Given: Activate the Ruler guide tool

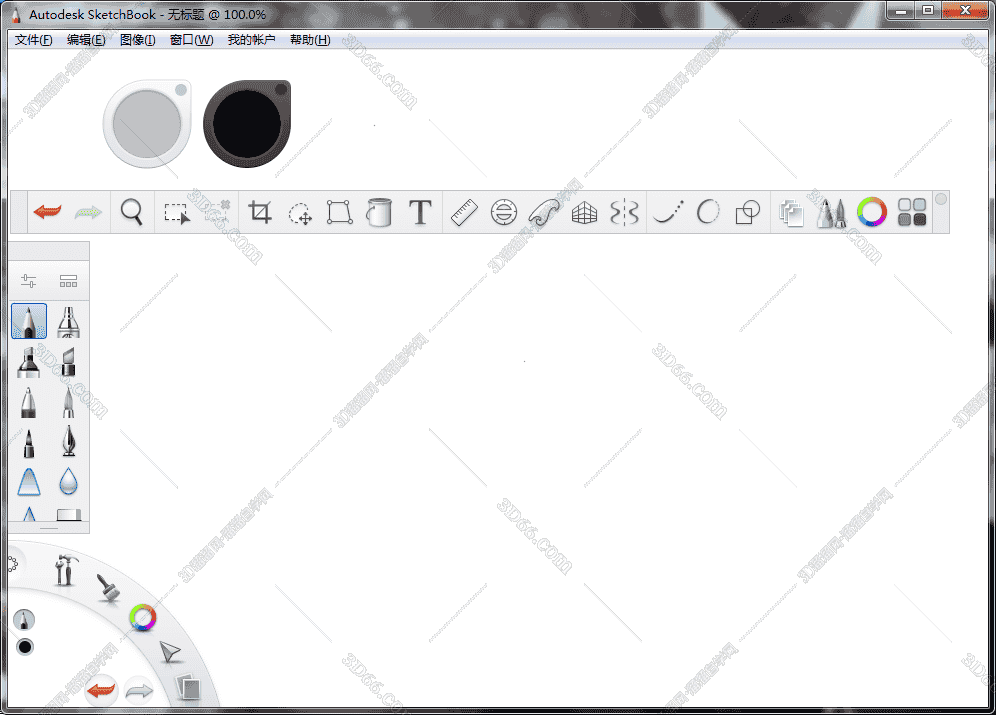Looking at the screenshot, I should (x=463, y=212).
